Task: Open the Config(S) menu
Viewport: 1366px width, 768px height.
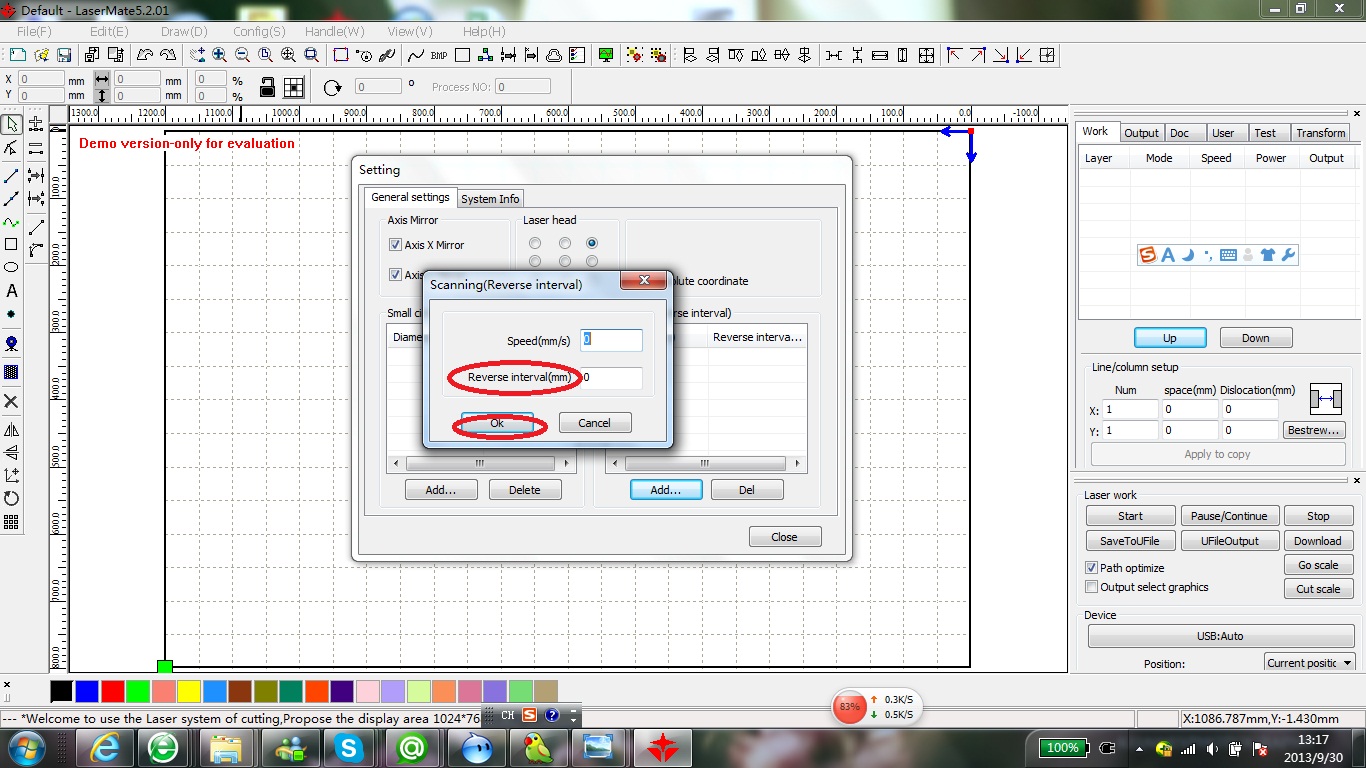Action: click(259, 32)
